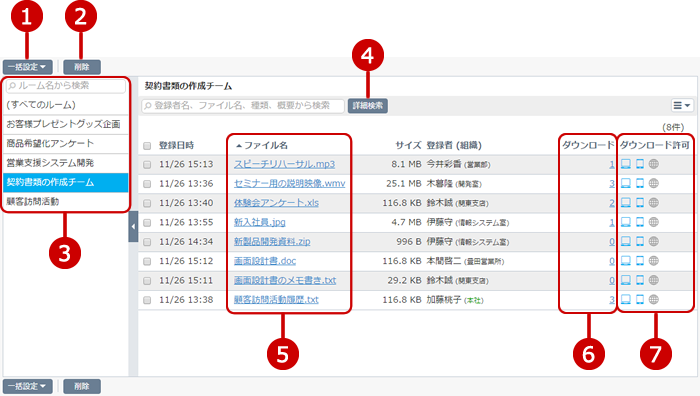The image size is (700, 396).
Task: Click globe download permission icon for 新入社員.jpg
Action: tap(654, 222)
